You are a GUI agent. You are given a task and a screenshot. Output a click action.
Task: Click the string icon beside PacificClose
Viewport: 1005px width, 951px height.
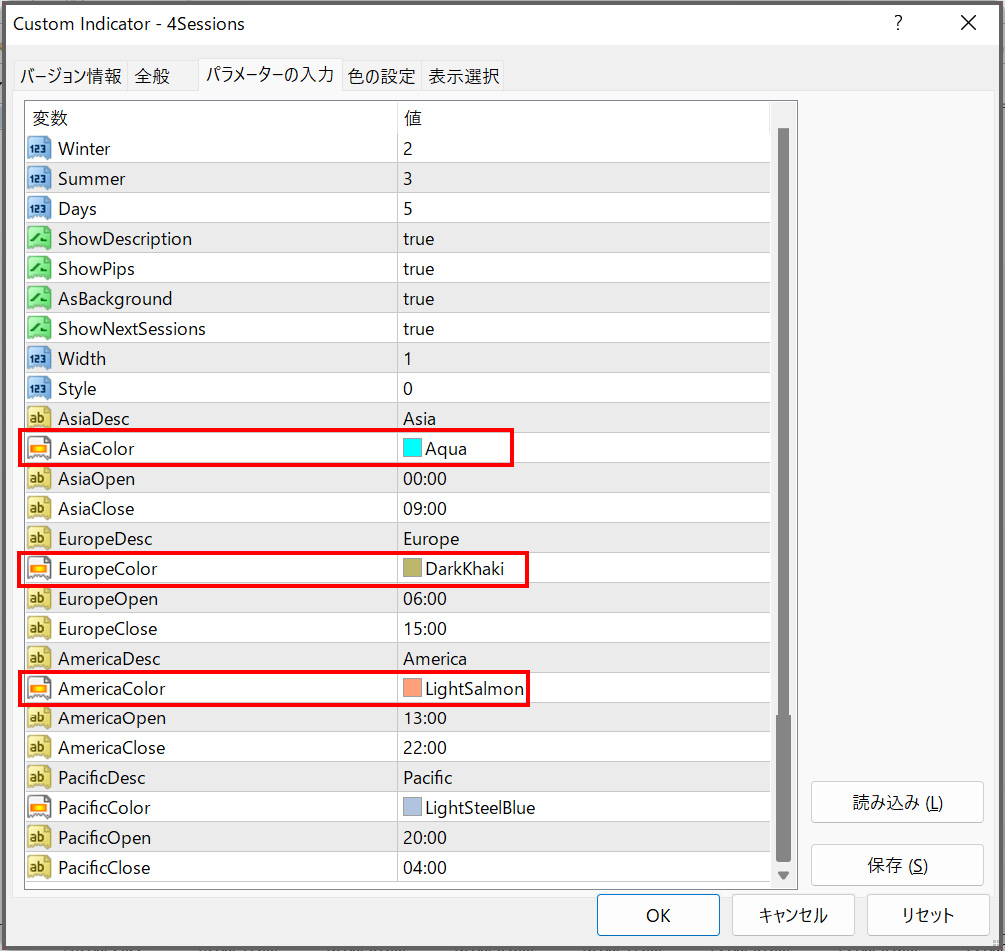[x=39, y=868]
